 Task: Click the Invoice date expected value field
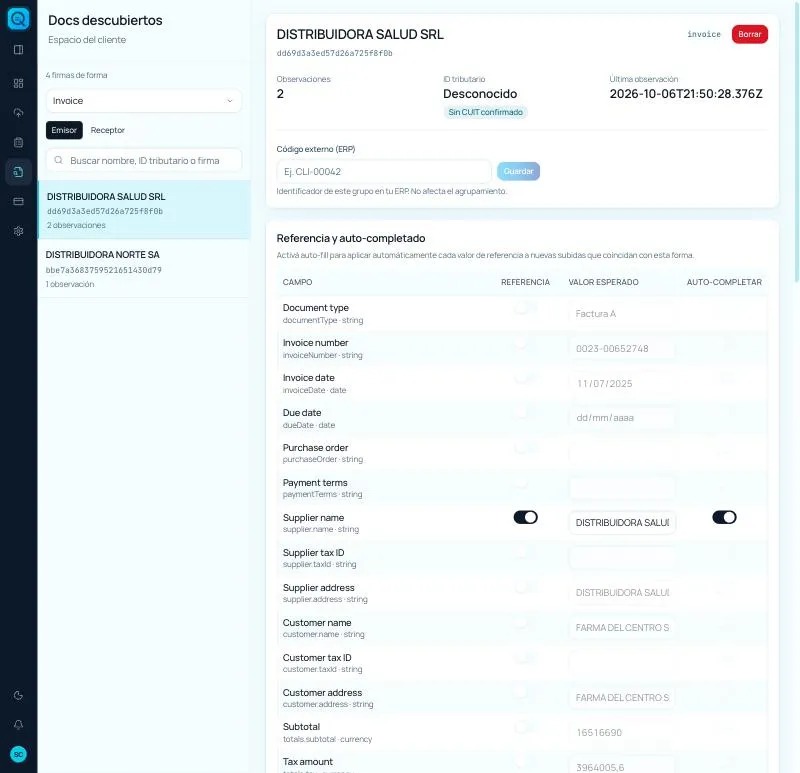[x=622, y=384]
